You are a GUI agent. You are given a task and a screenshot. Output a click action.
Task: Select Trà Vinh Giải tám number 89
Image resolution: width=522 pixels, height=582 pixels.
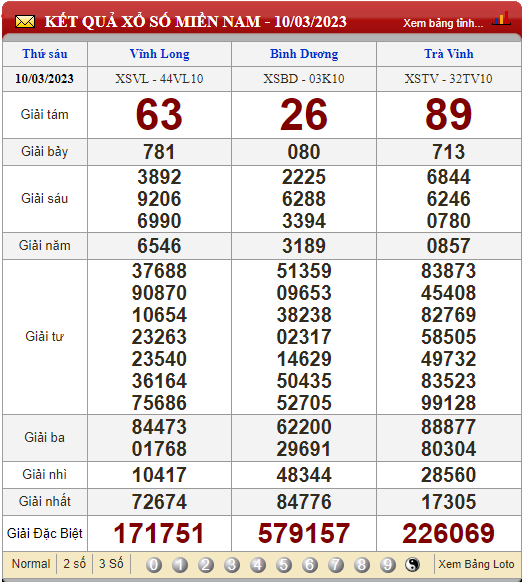(x=448, y=114)
